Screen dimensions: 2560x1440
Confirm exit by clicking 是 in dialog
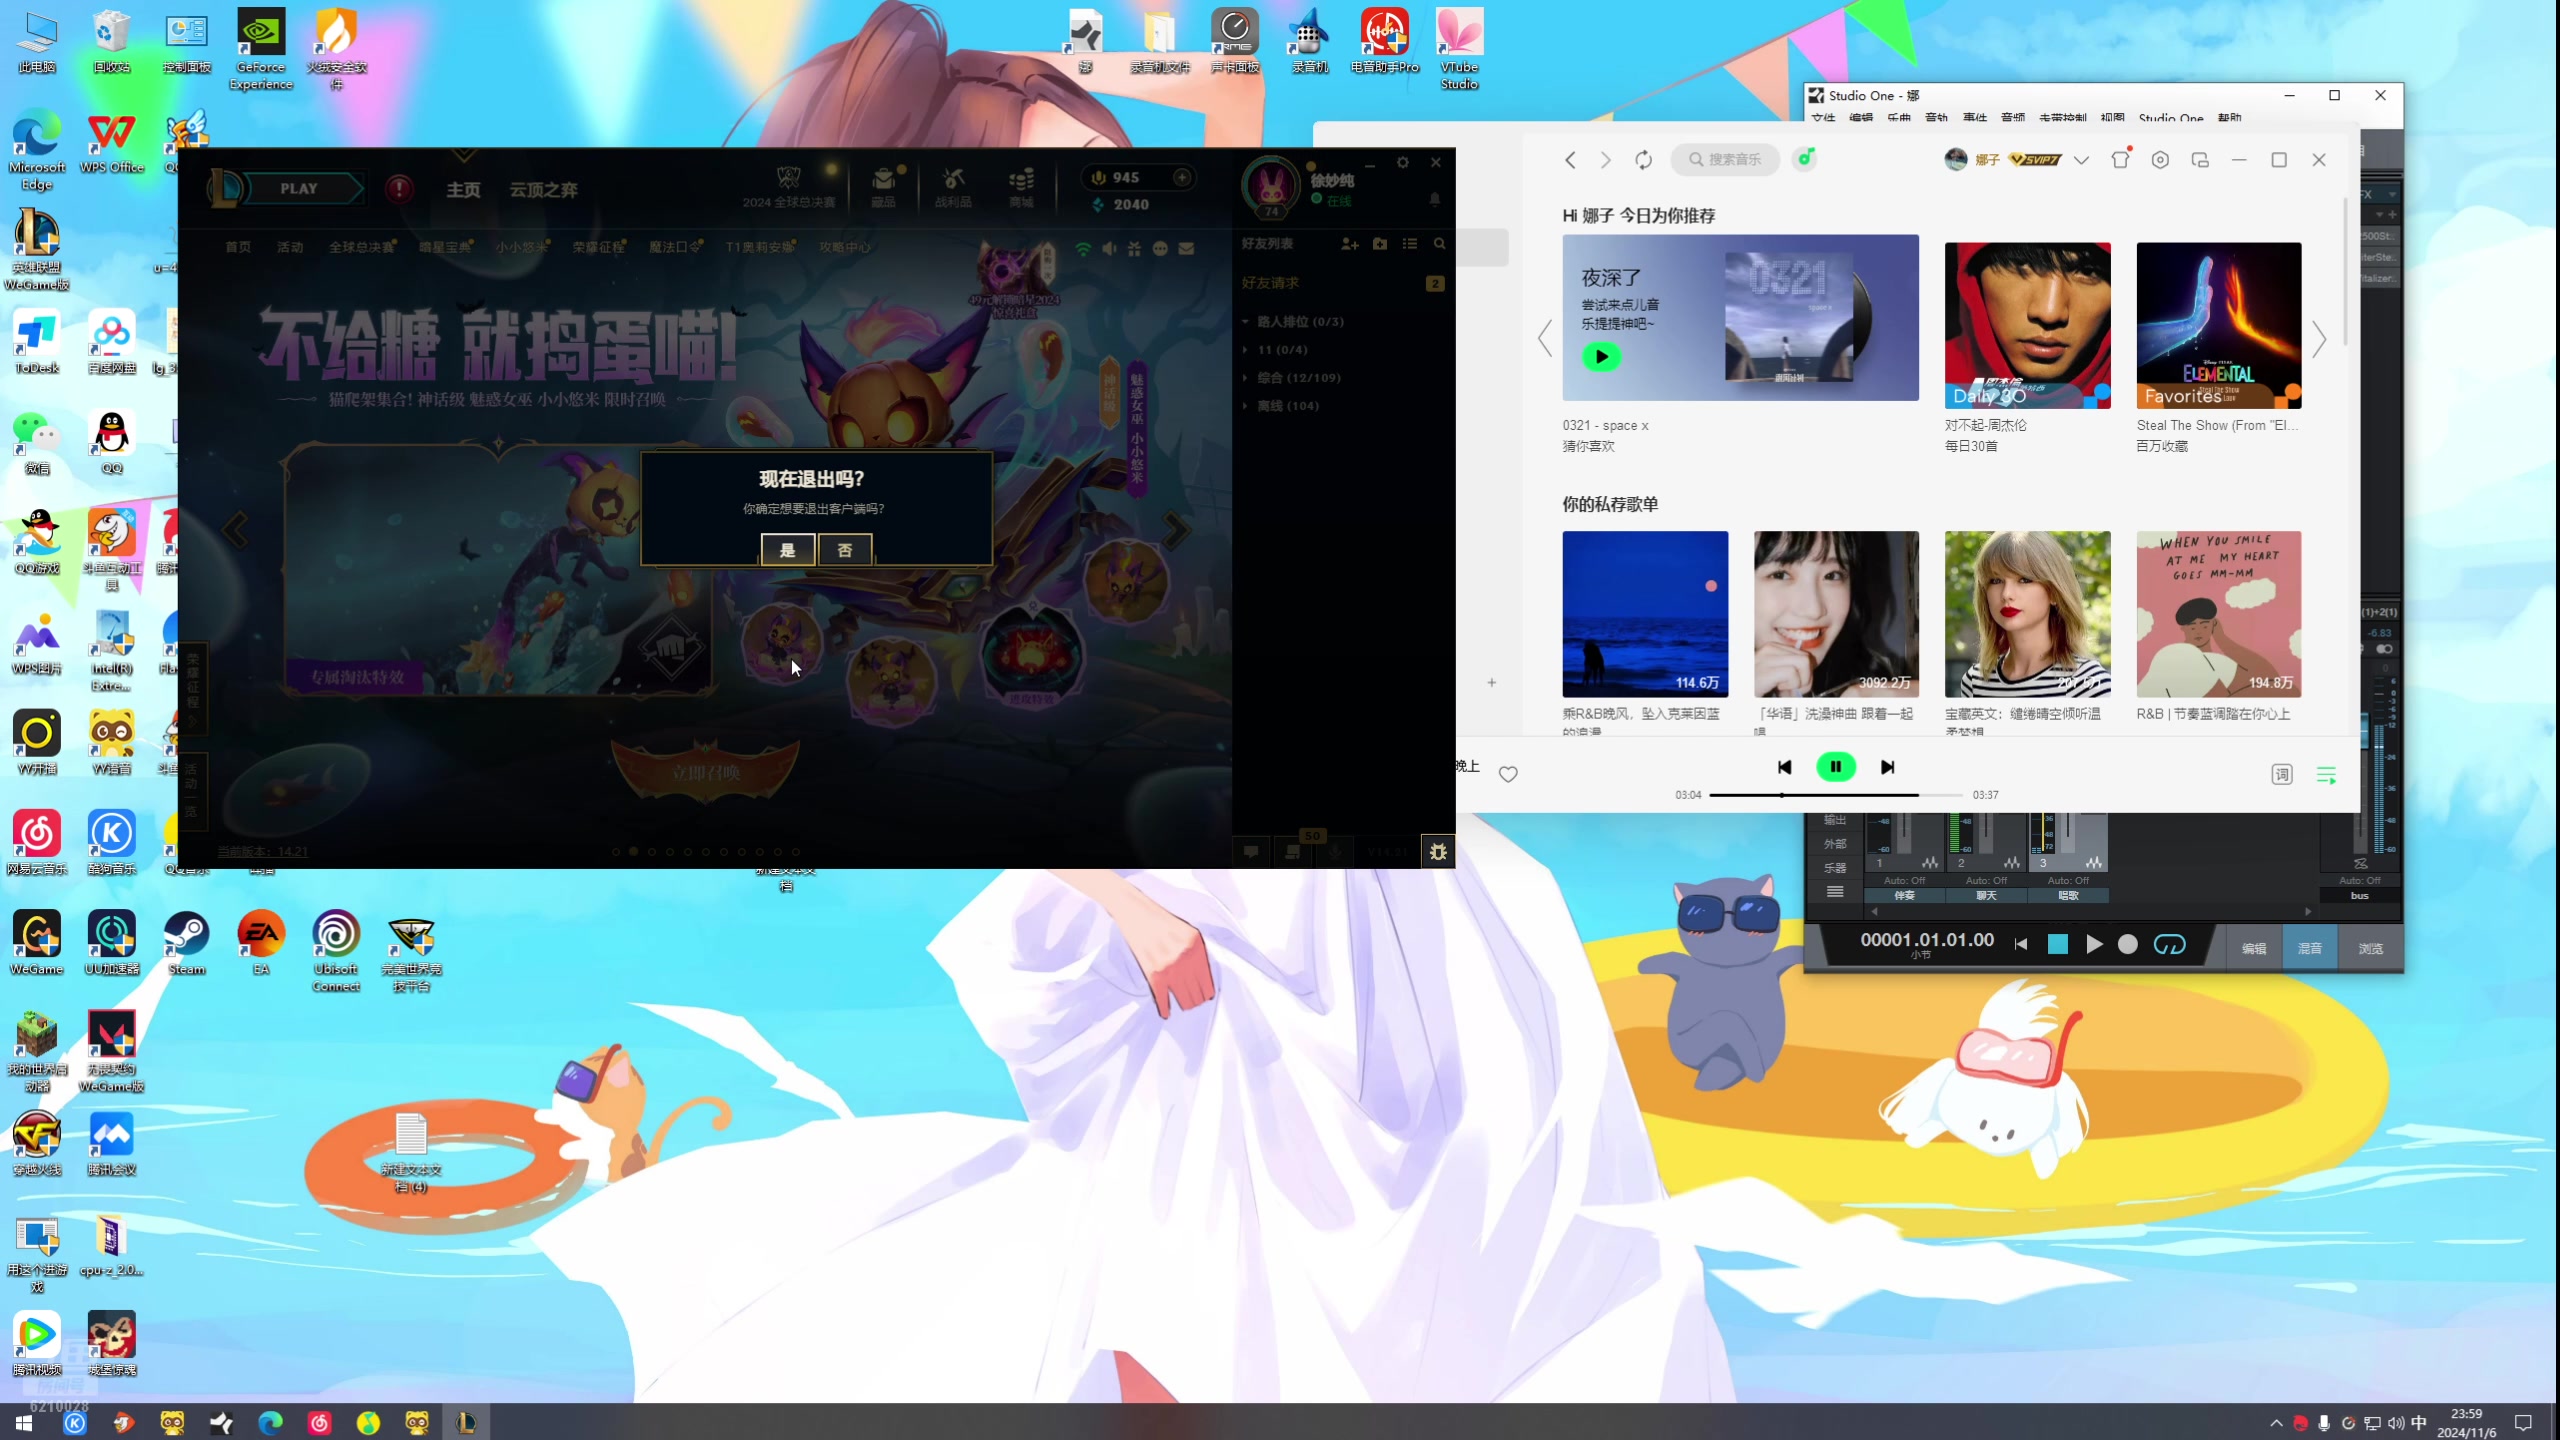787,549
